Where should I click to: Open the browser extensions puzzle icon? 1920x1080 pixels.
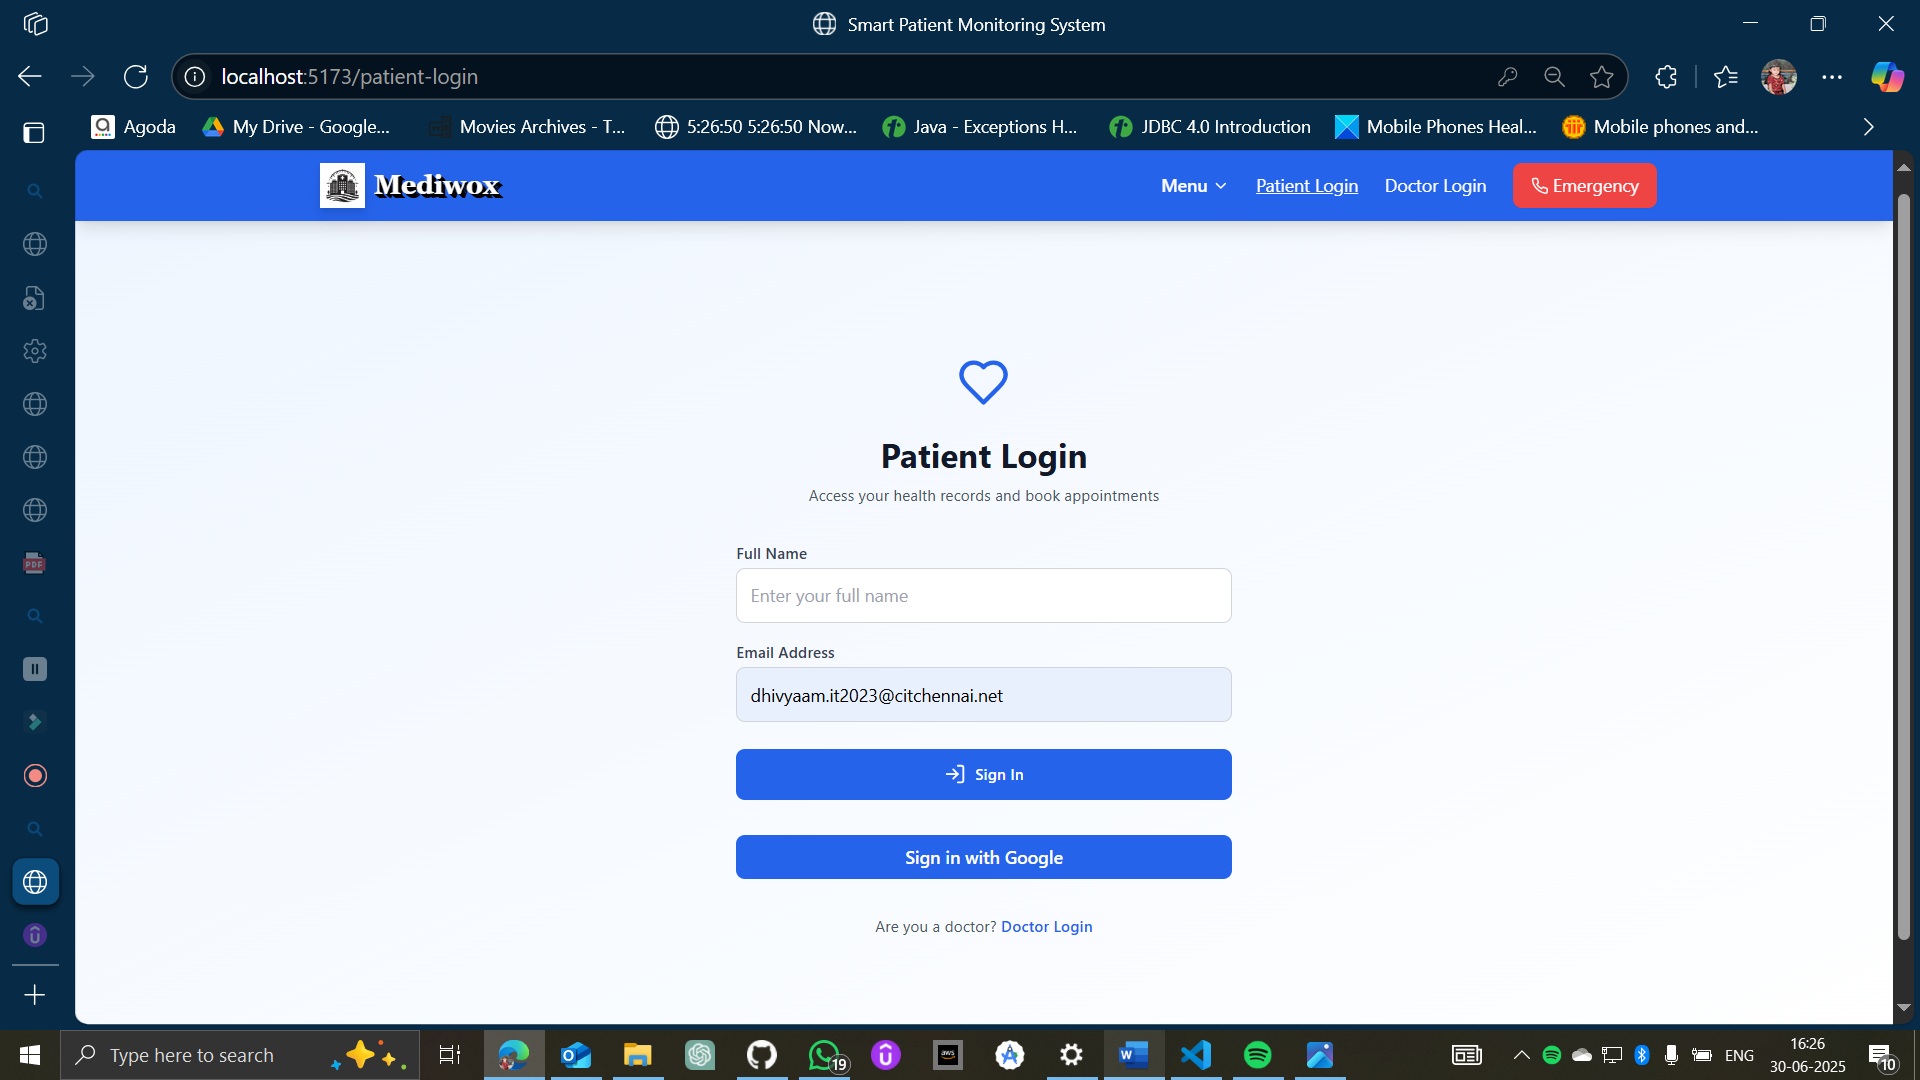[1666, 77]
